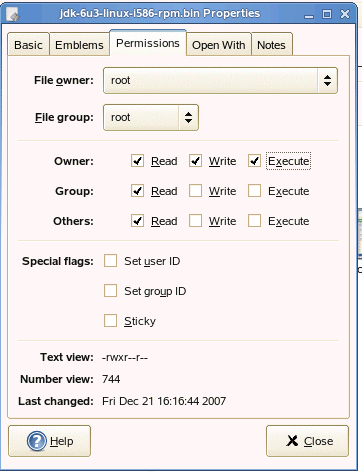Toggle Owner Read permission checkbox
The width and height of the screenshot is (362, 472).
click(x=137, y=161)
